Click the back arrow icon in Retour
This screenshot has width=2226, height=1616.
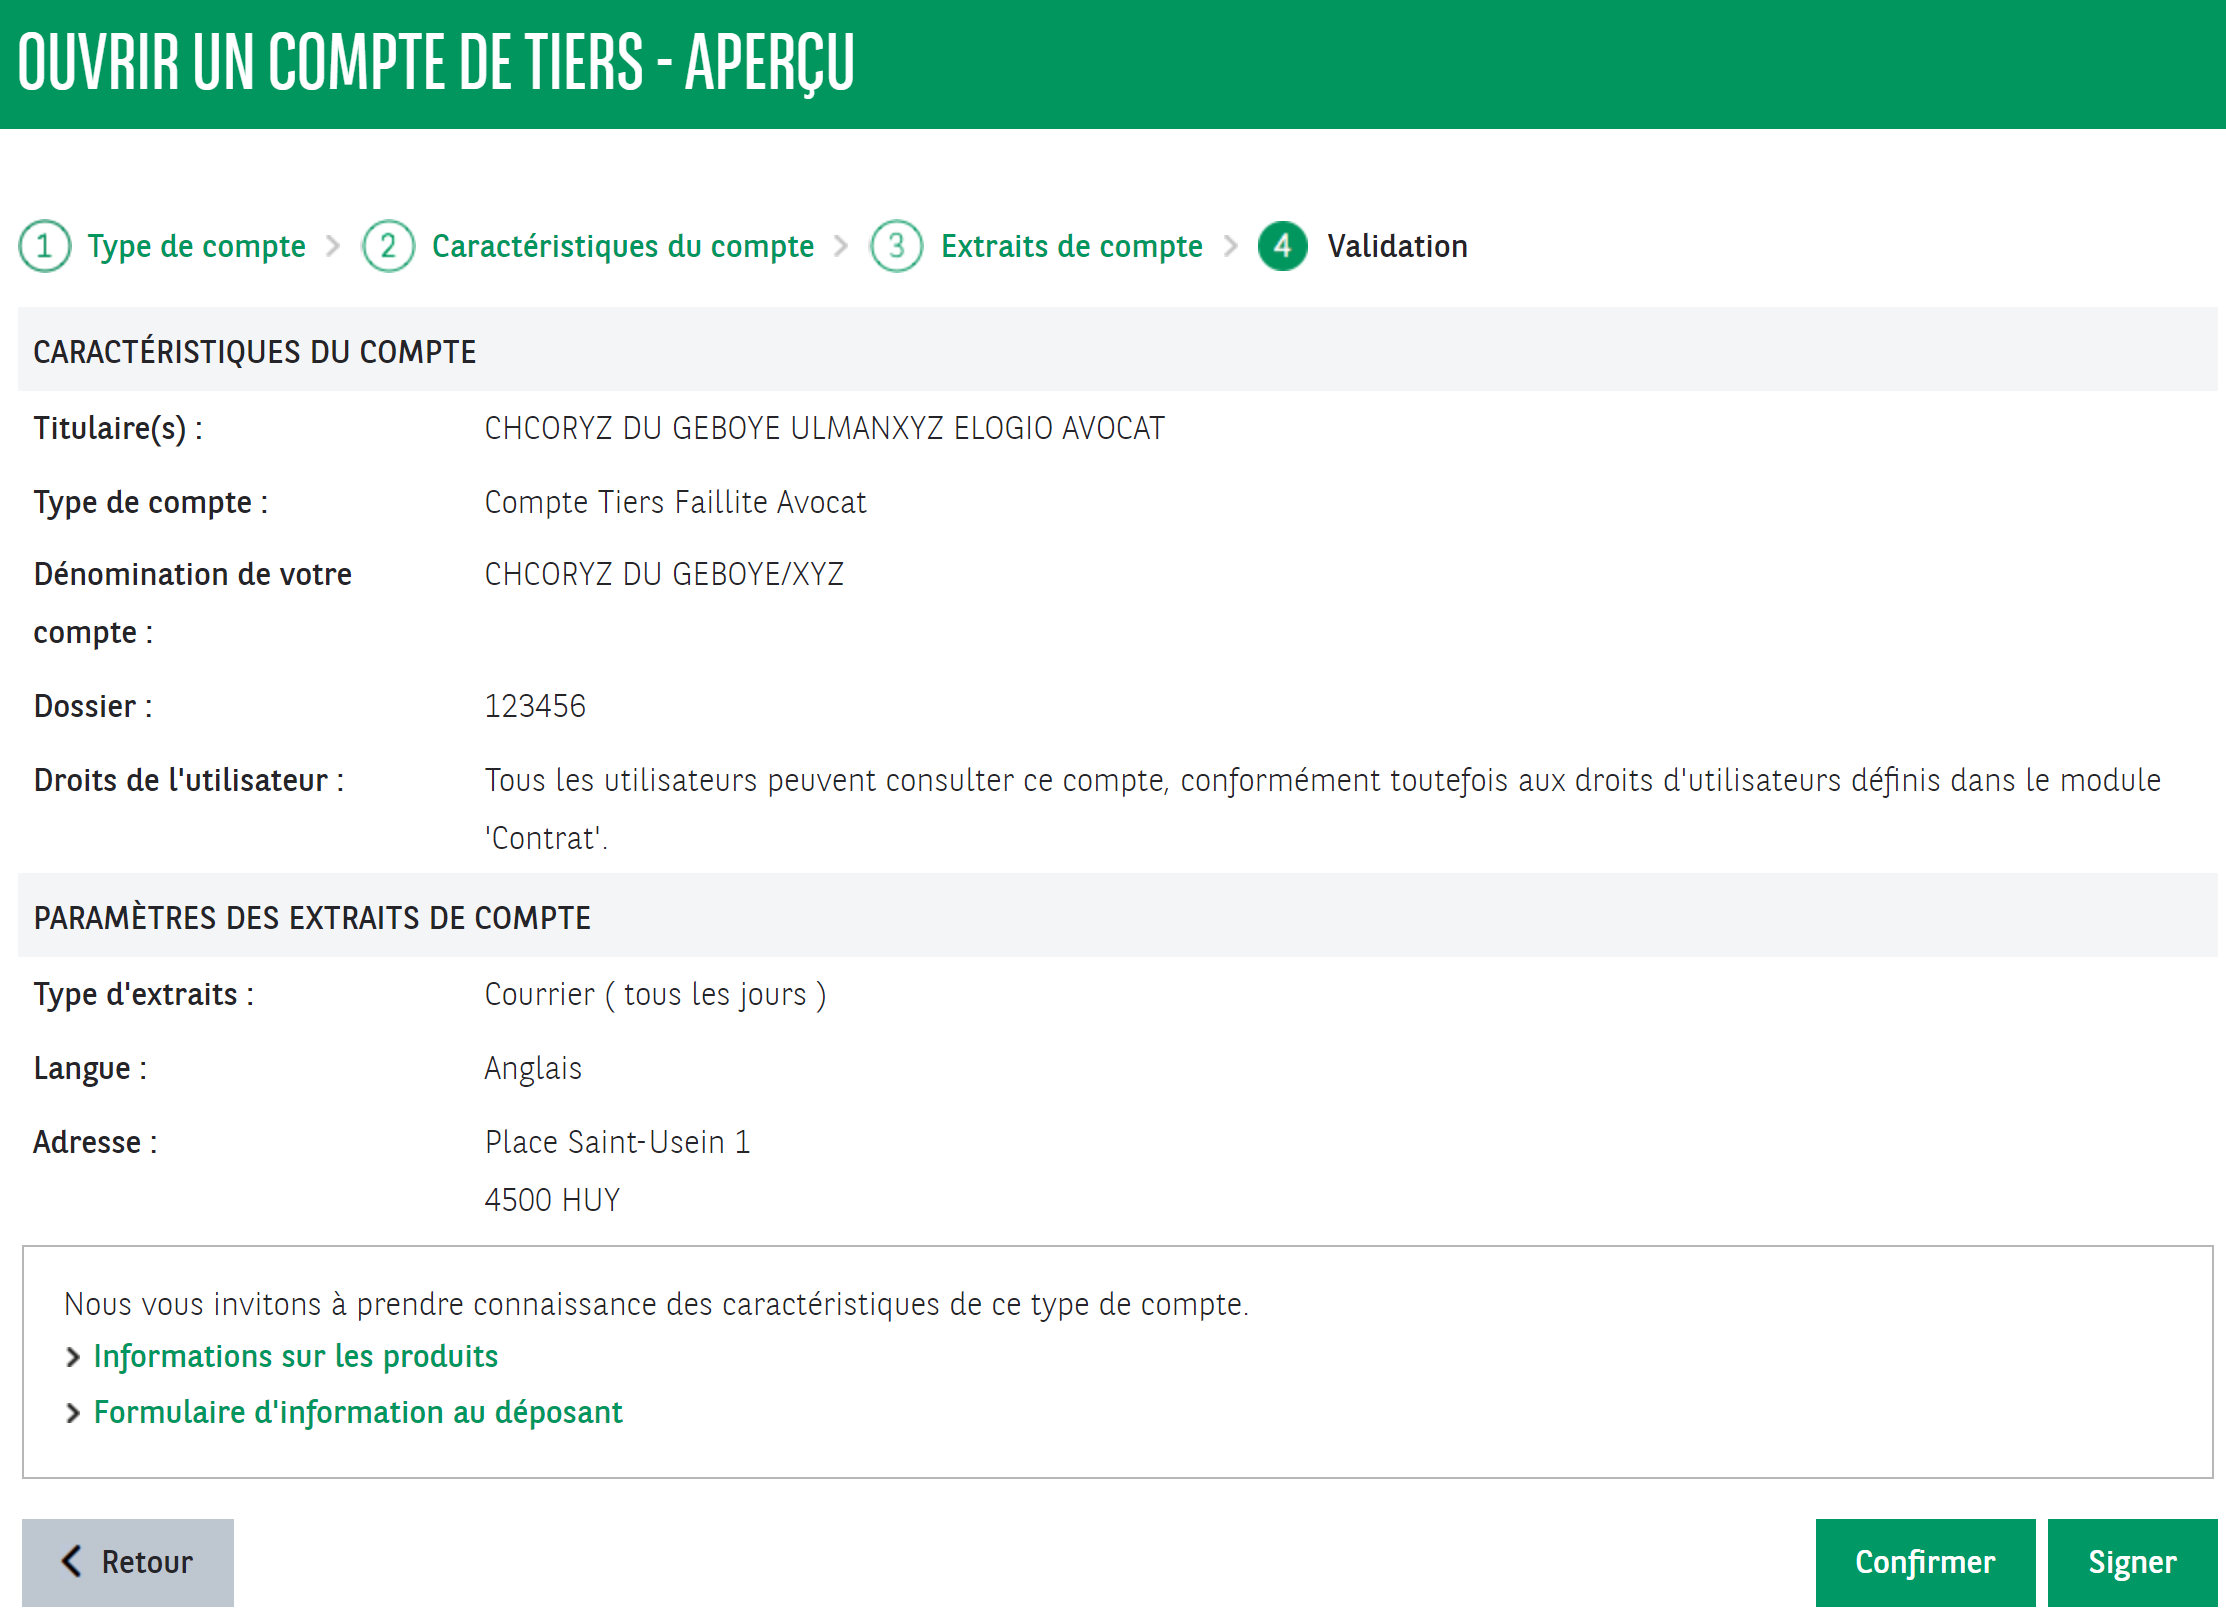click(x=72, y=1561)
